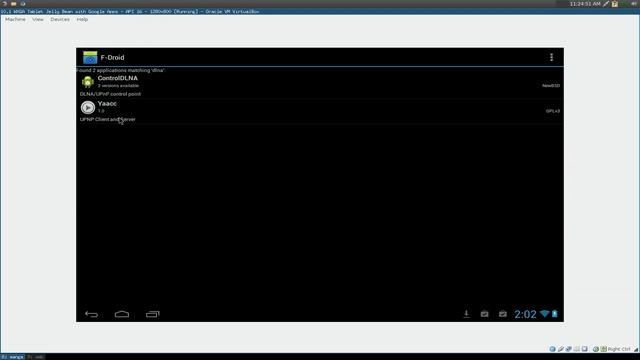640x360 pixels.
Task: Click VirtualBox mouse integration indicator
Action: [x=596, y=349]
